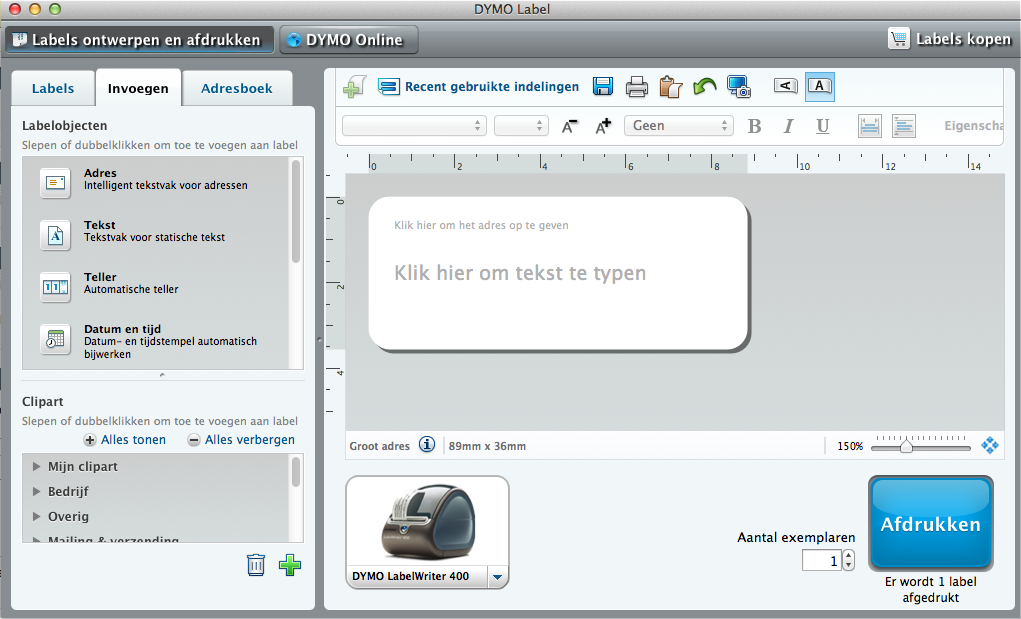Undo the last action with green arrow
The width and height of the screenshot is (1021, 619).
(704, 87)
